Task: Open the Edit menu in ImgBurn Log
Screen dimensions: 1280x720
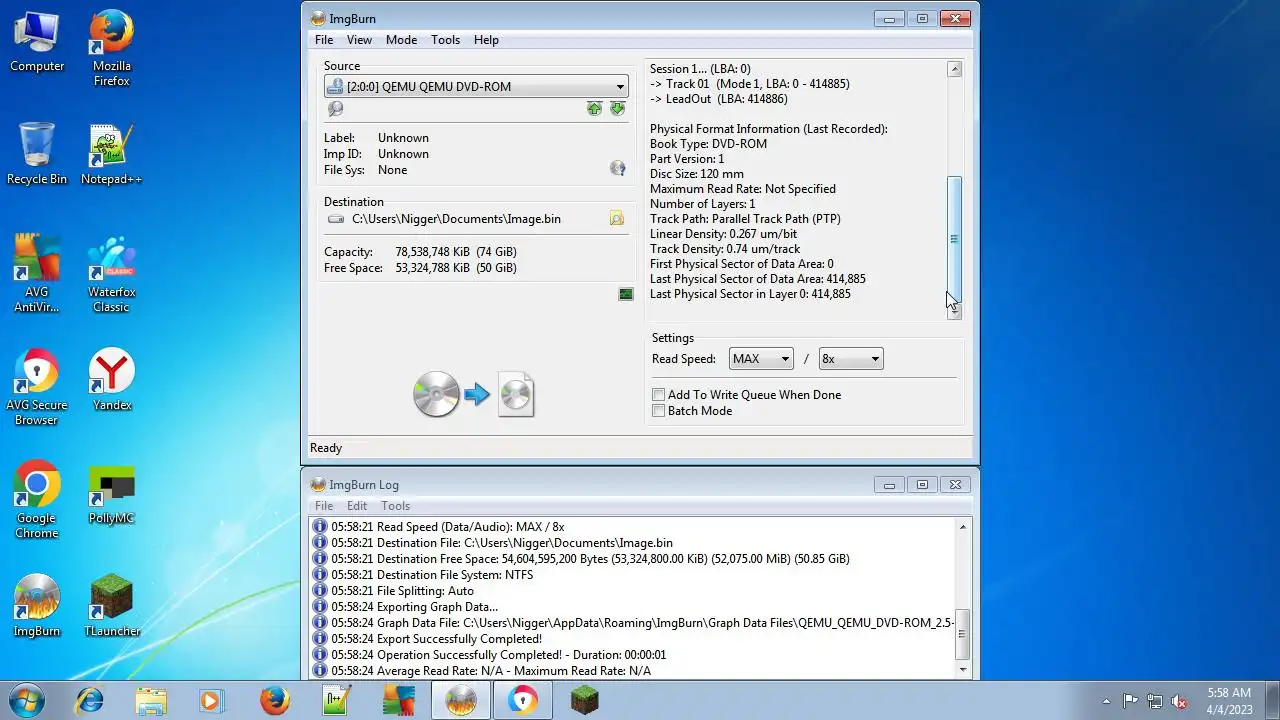Action: (x=357, y=506)
